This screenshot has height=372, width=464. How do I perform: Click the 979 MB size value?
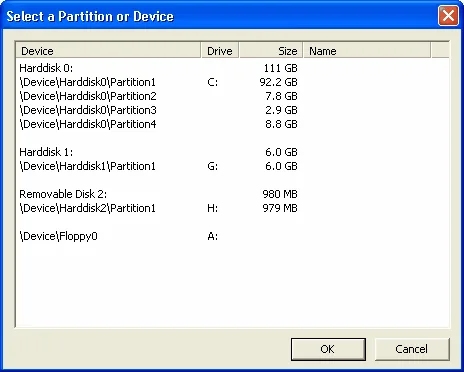[x=280, y=208]
